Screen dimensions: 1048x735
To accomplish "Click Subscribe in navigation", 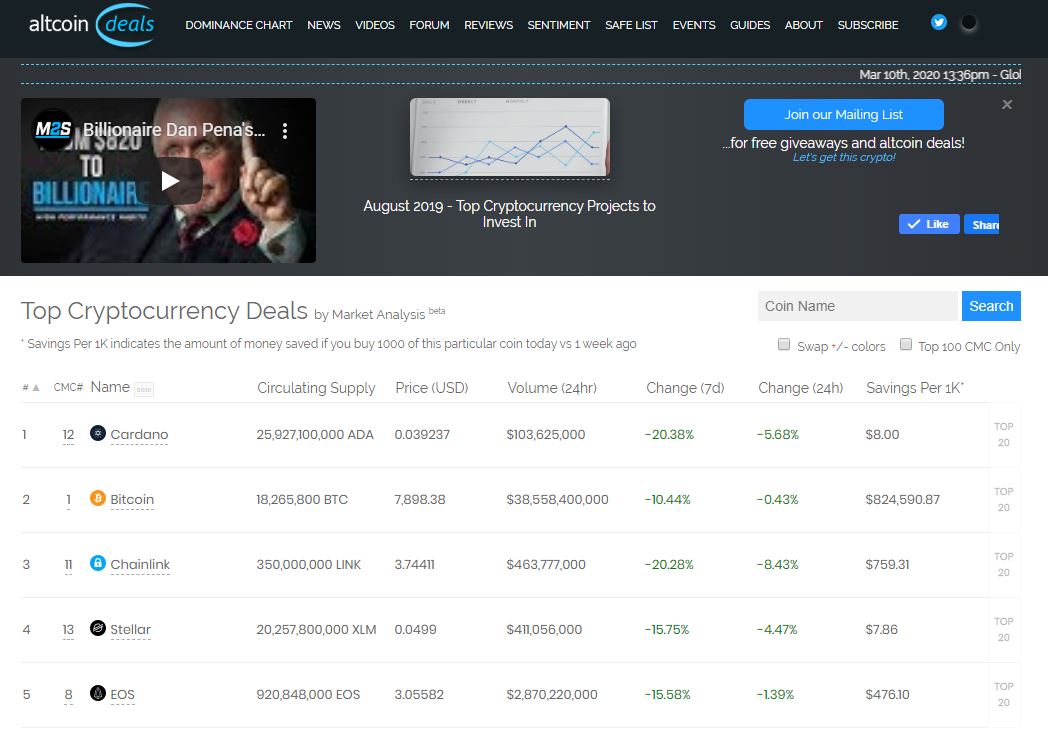I will [868, 25].
